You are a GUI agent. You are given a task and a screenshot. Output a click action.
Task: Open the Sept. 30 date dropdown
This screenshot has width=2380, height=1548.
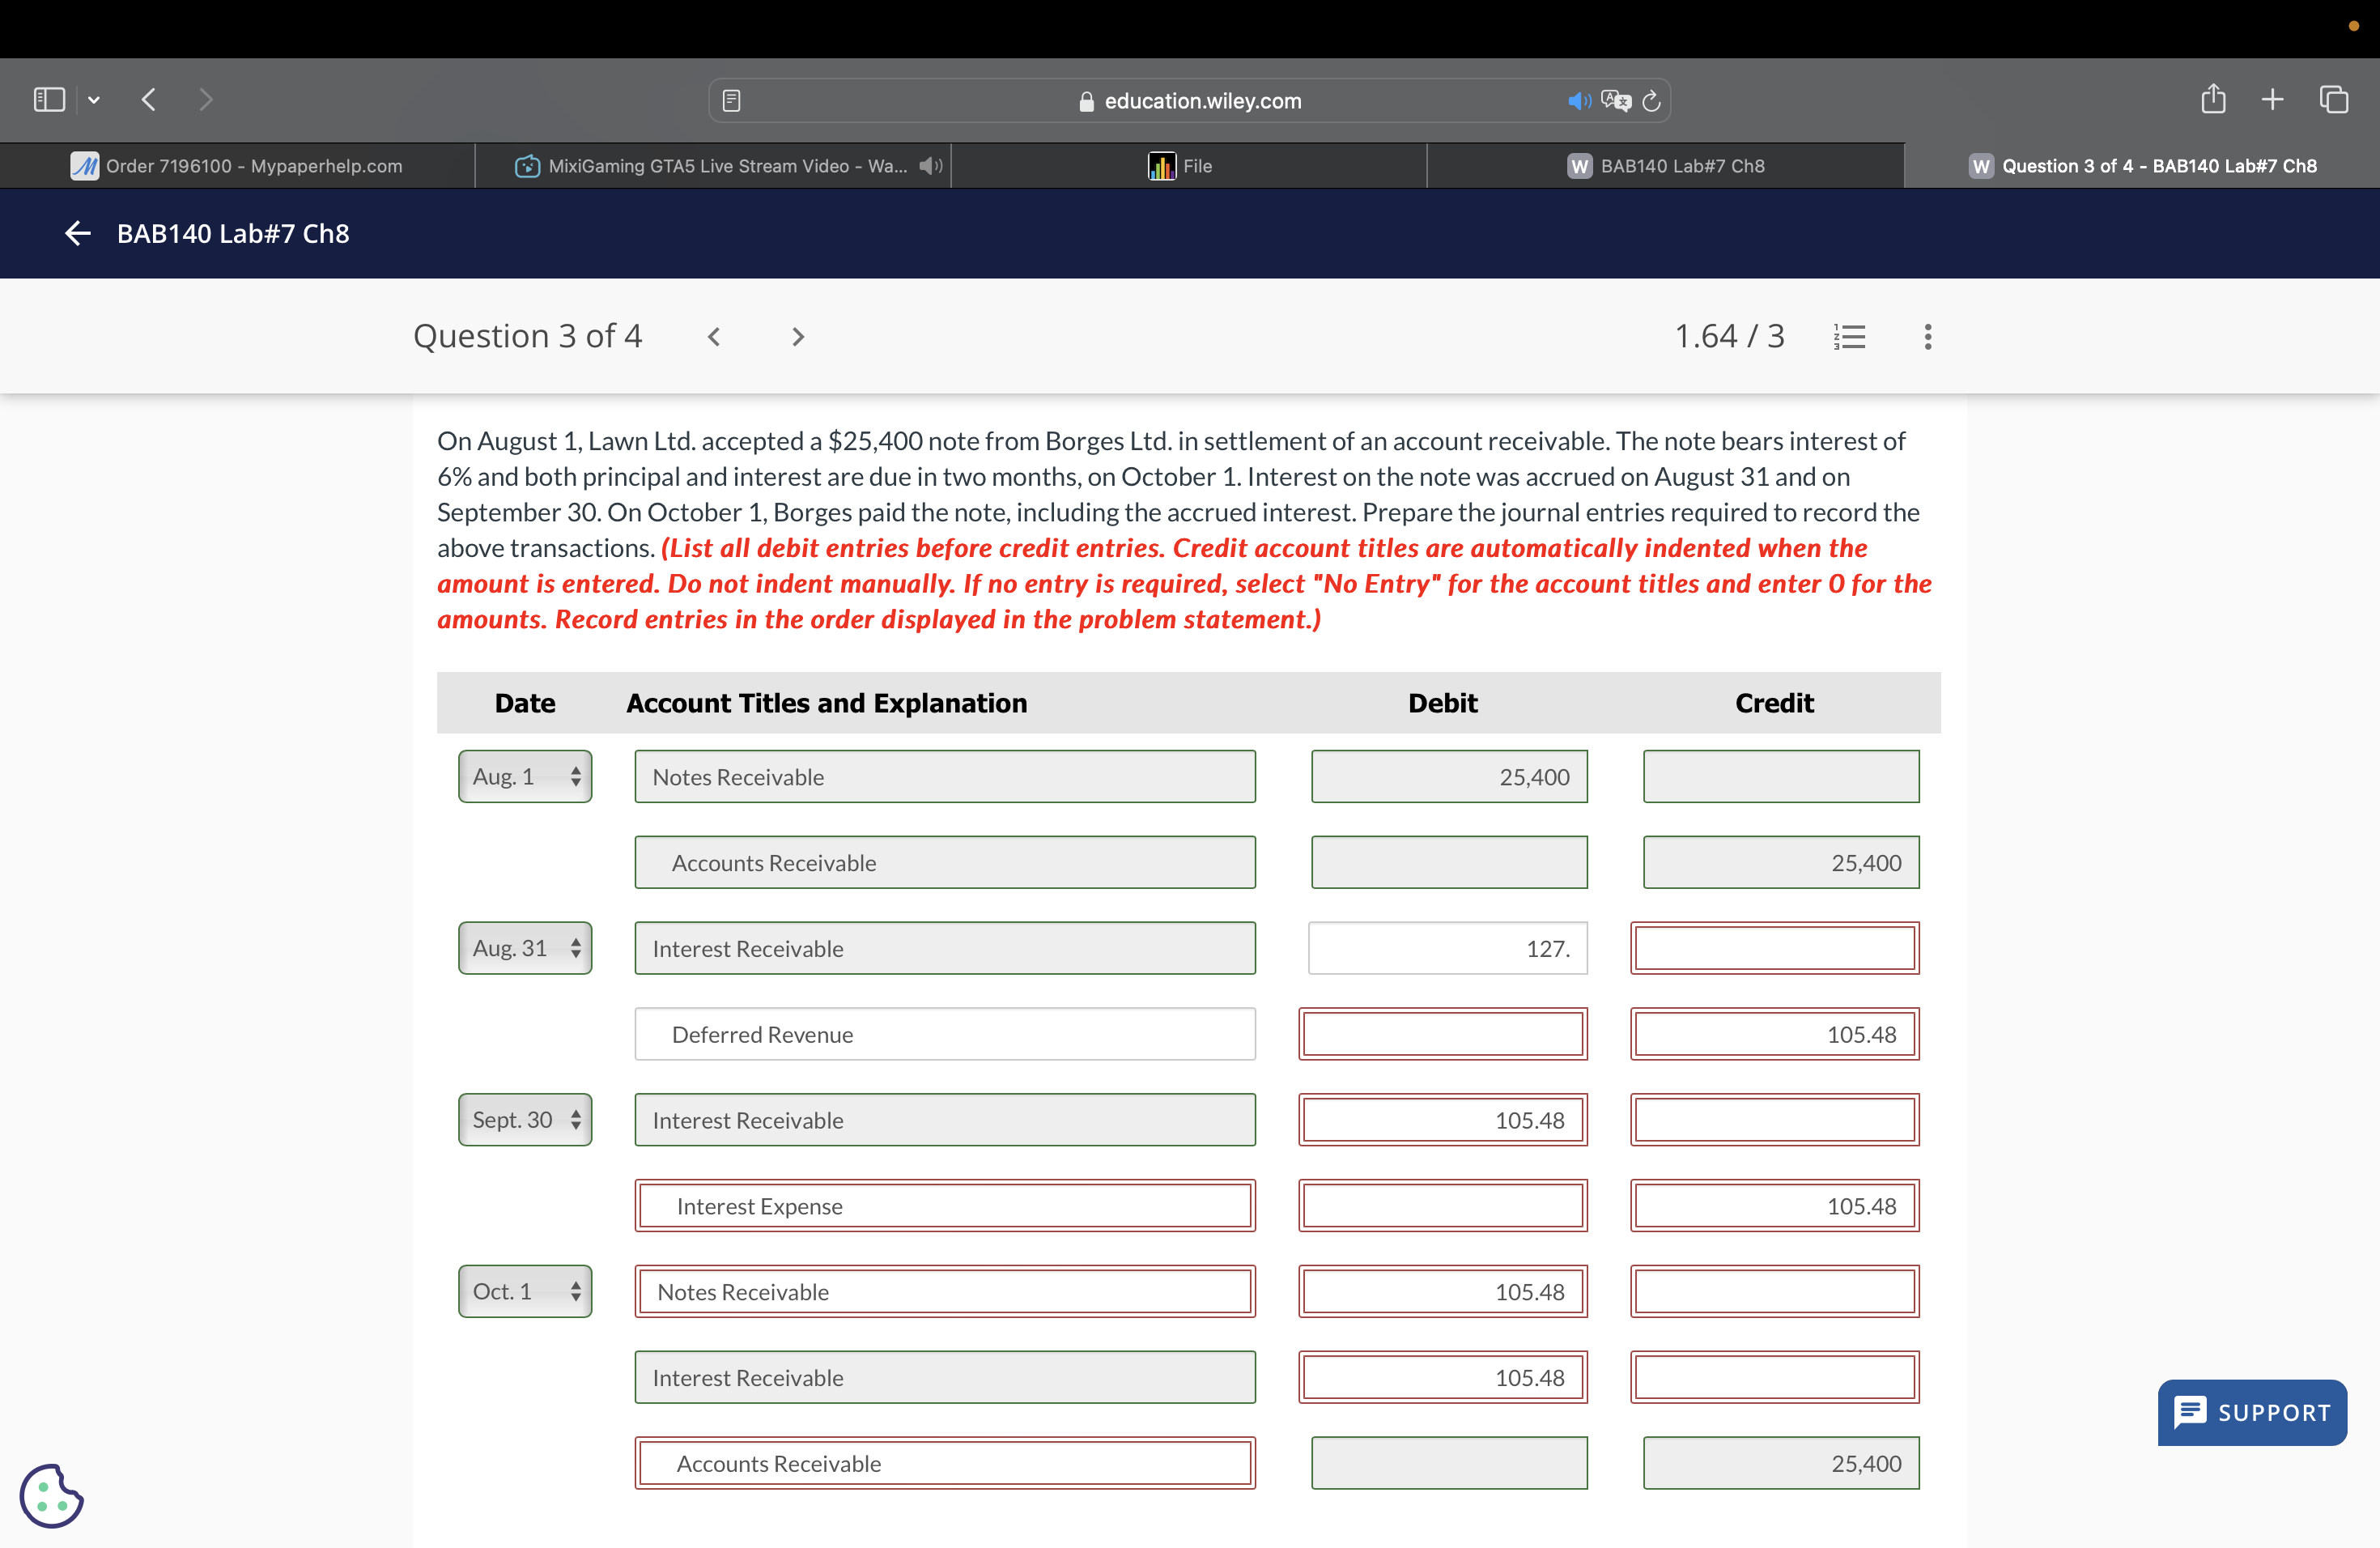[x=525, y=1120]
